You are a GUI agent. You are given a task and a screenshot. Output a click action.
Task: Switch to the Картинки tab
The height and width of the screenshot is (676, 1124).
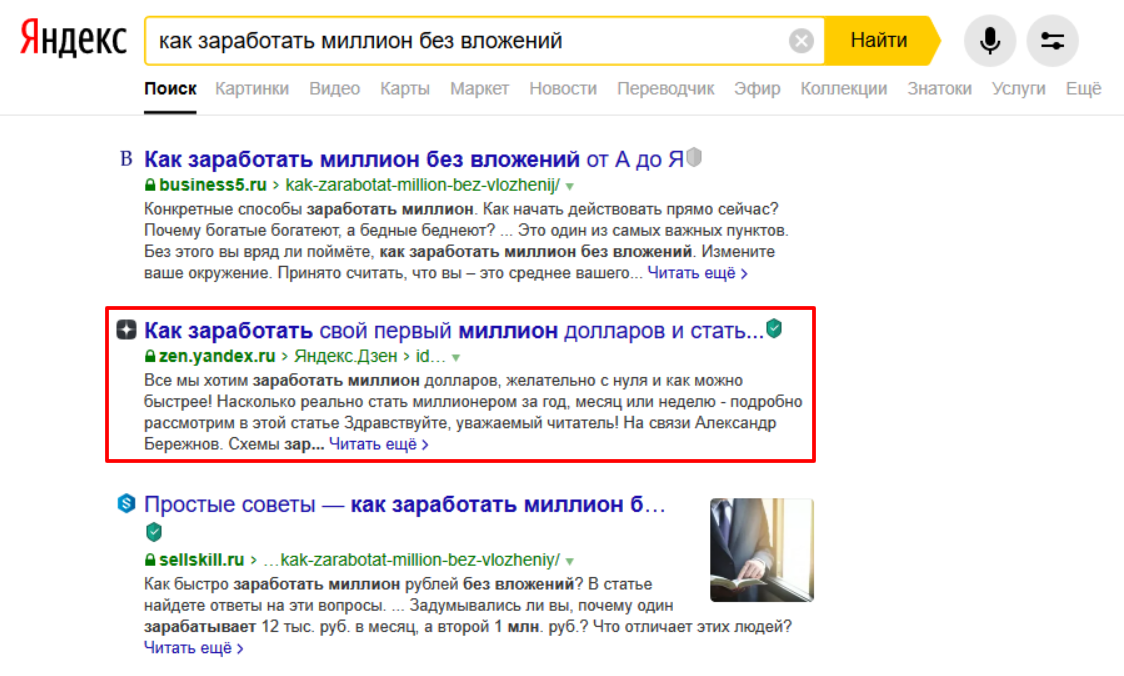click(x=252, y=89)
